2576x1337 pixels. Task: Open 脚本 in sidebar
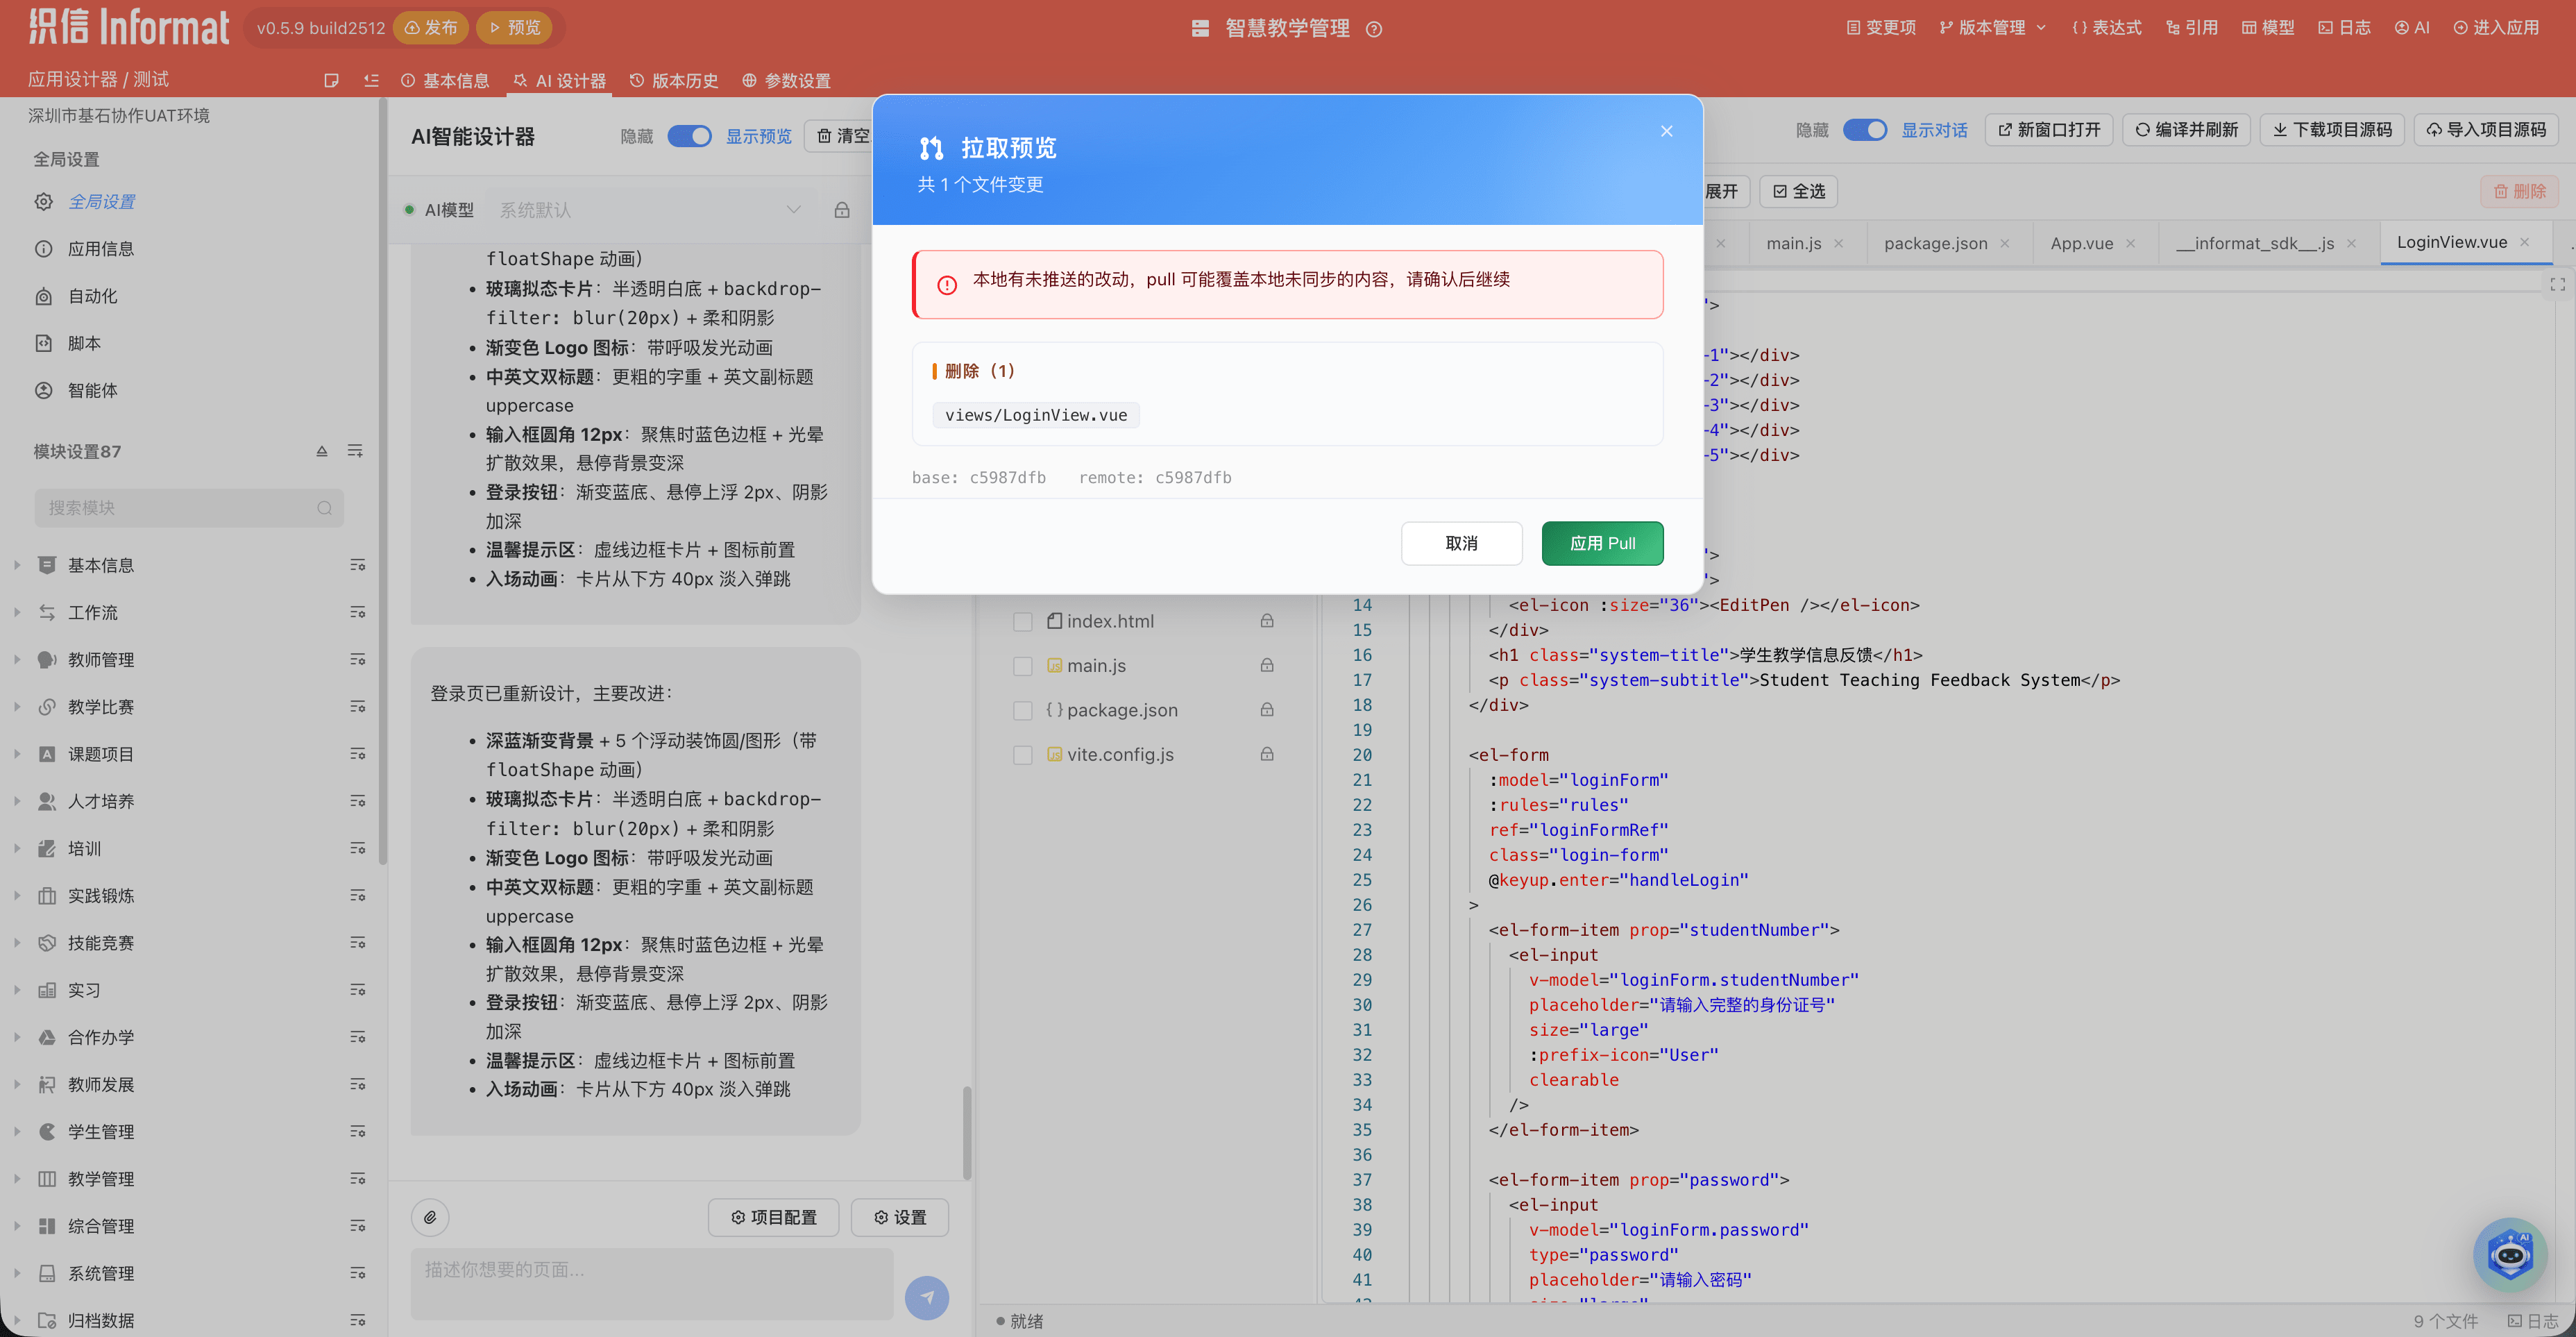click(x=68, y=343)
